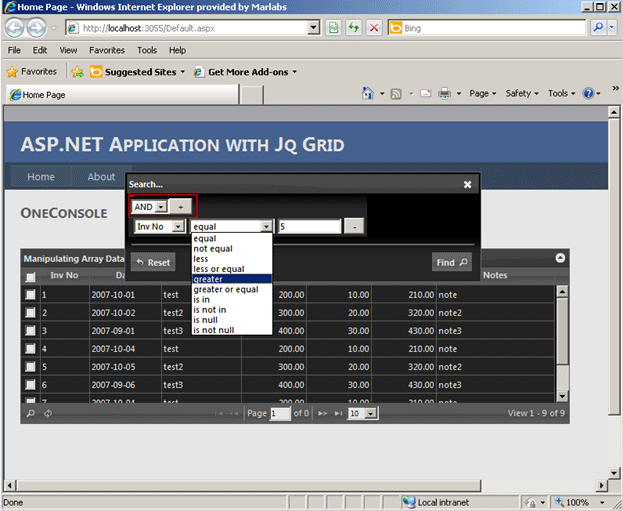Select 'not equal' in the operator list
The height and width of the screenshot is (511, 623).
pyautogui.click(x=232, y=249)
